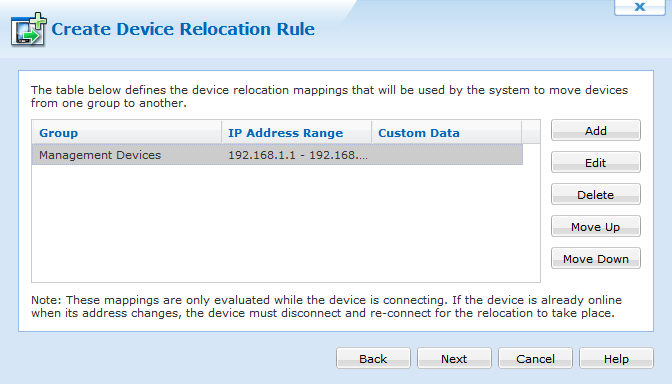Screen dimensions: 672x384
Task: Delete the selected mapping
Action: pos(596,195)
